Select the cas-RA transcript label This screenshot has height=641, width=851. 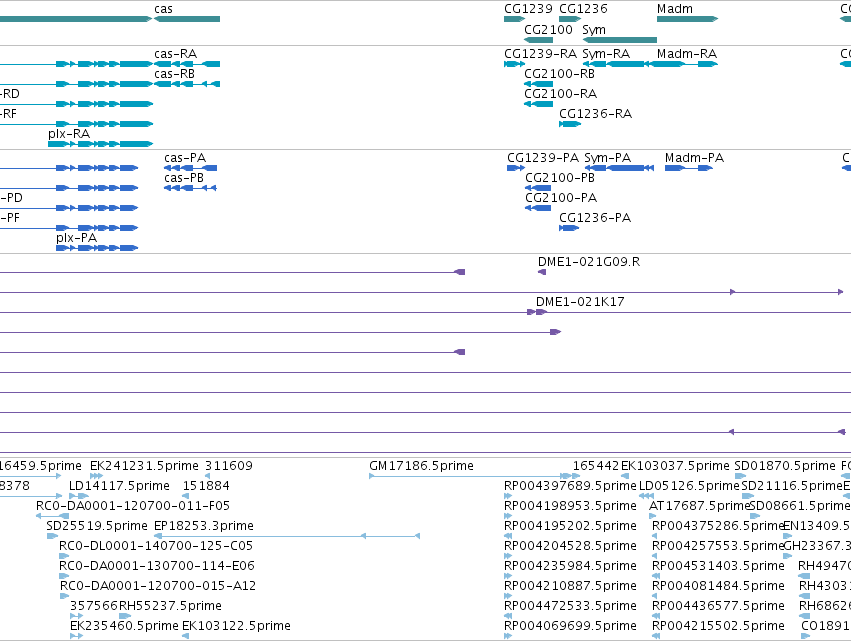pyautogui.click(x=175, y=54)
